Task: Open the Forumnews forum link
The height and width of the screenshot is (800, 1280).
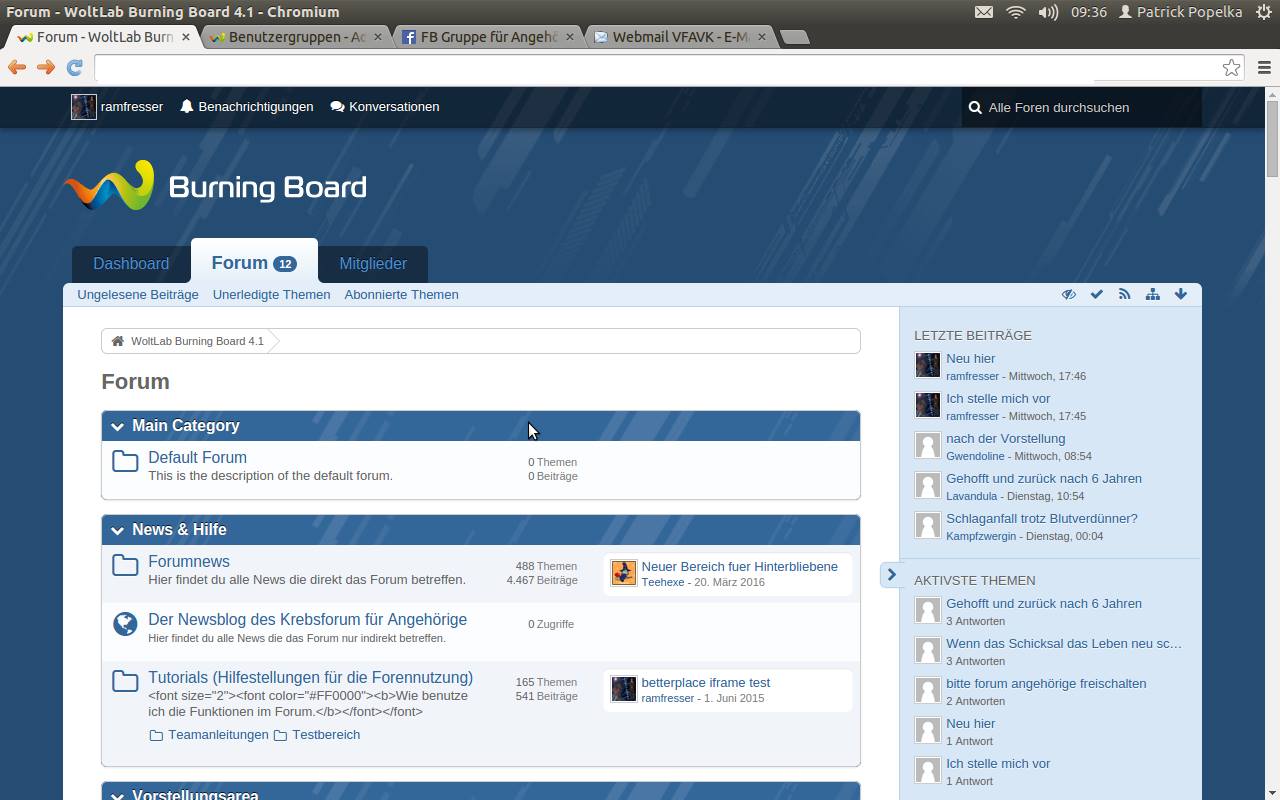Action: pyautogui.click(x=189, y=561)
